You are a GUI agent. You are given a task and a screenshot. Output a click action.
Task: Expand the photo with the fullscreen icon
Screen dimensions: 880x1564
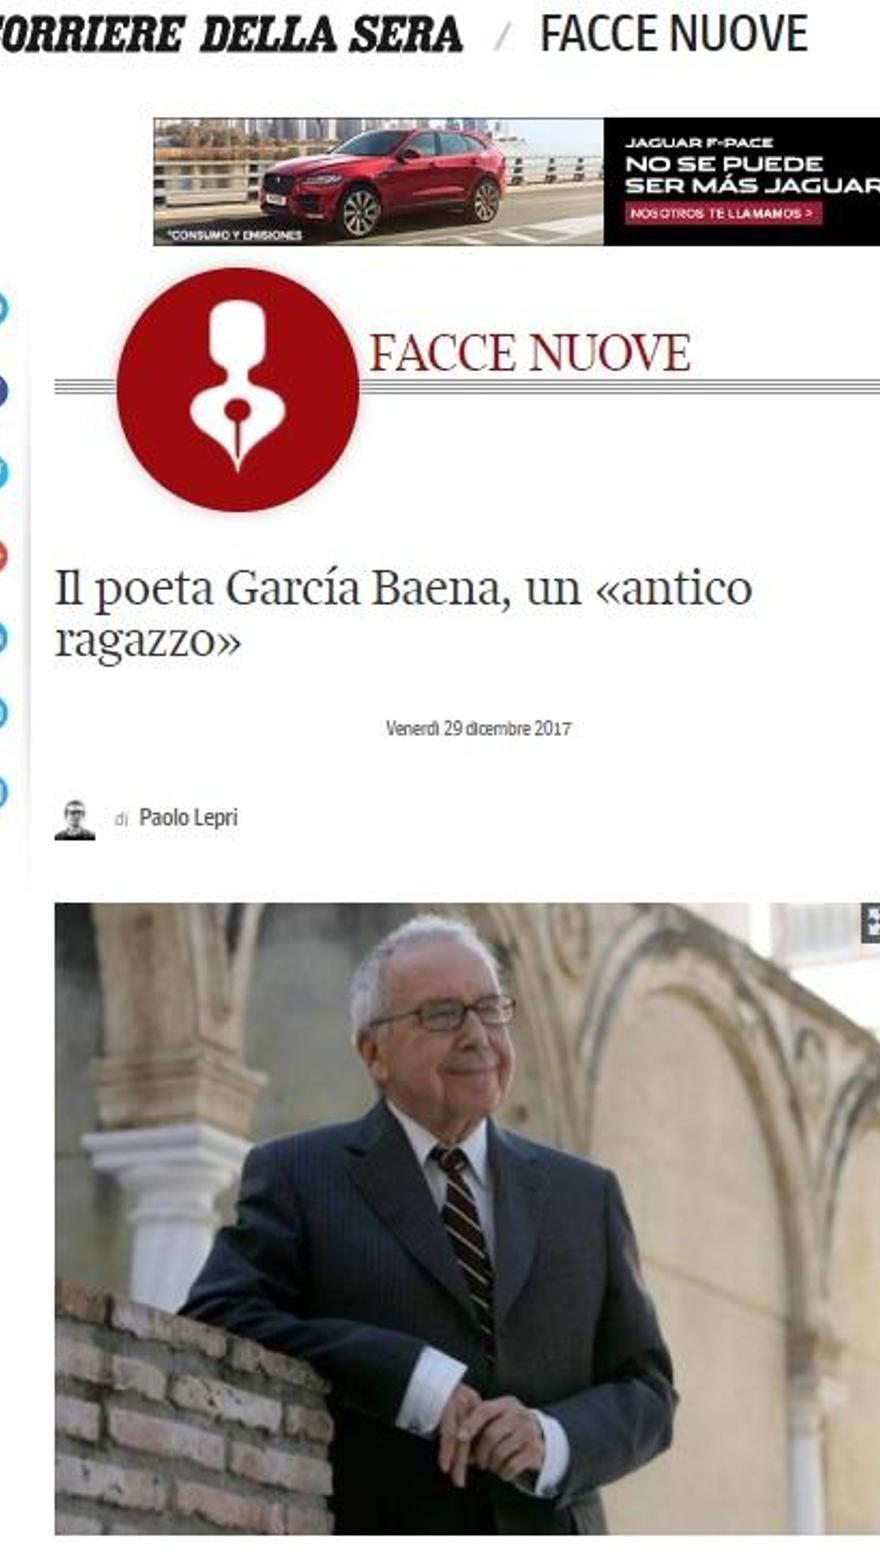[x=871, y=923]
